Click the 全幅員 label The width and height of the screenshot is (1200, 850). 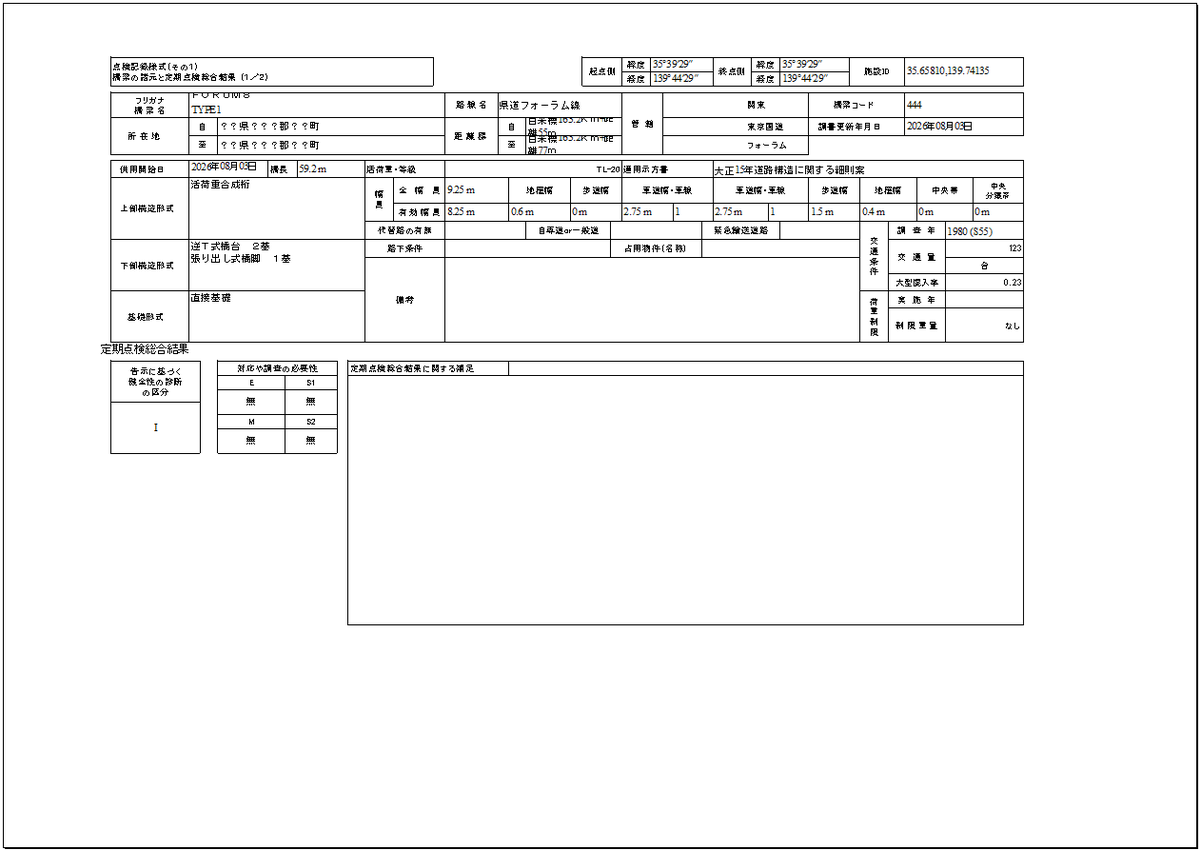pyautogui.click(x=418, y=188)
